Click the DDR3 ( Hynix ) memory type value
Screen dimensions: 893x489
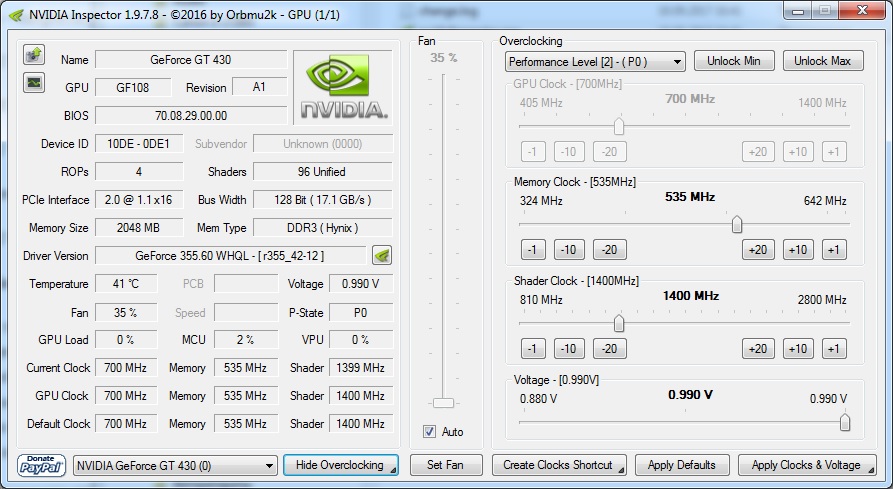point(322,228)
